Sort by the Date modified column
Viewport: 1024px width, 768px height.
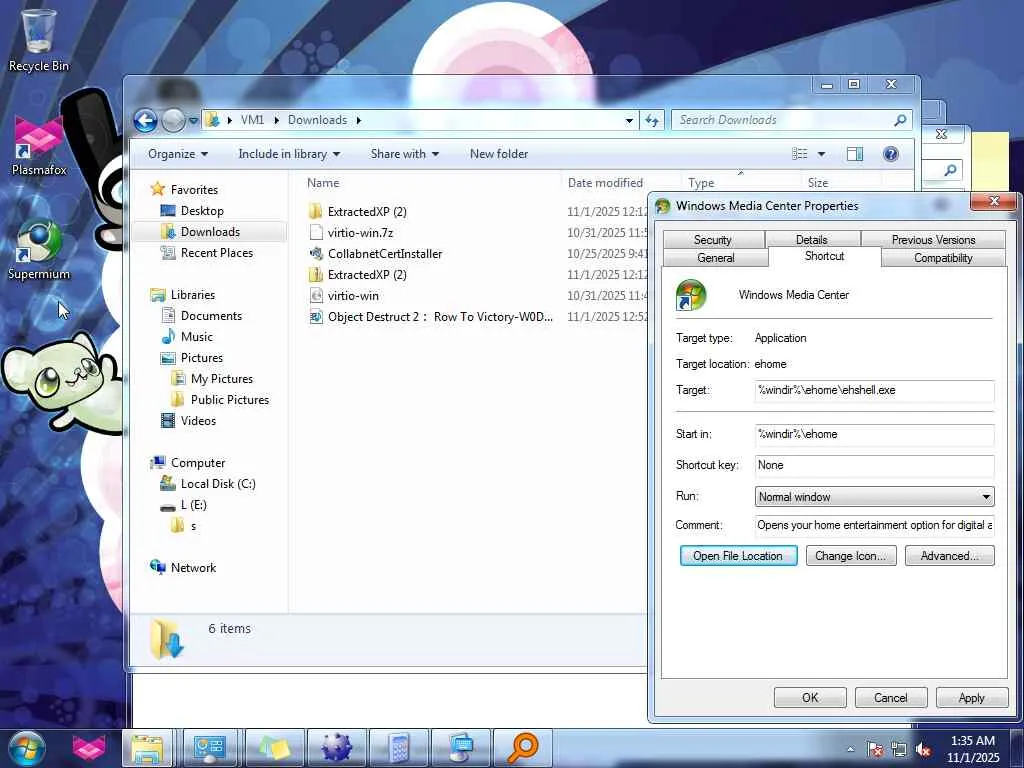point(605,183)
